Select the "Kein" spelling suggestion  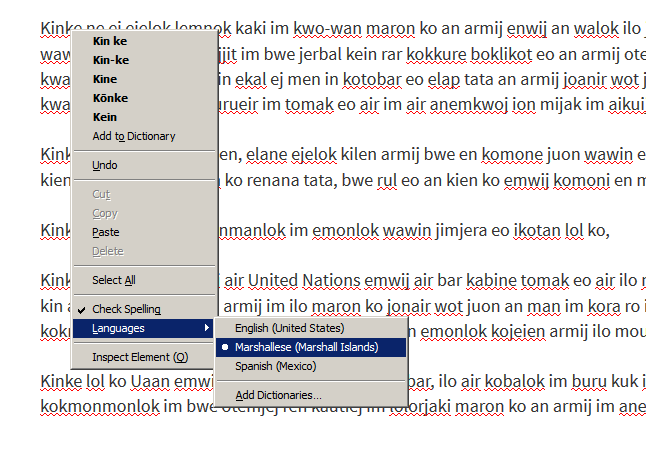144,117
